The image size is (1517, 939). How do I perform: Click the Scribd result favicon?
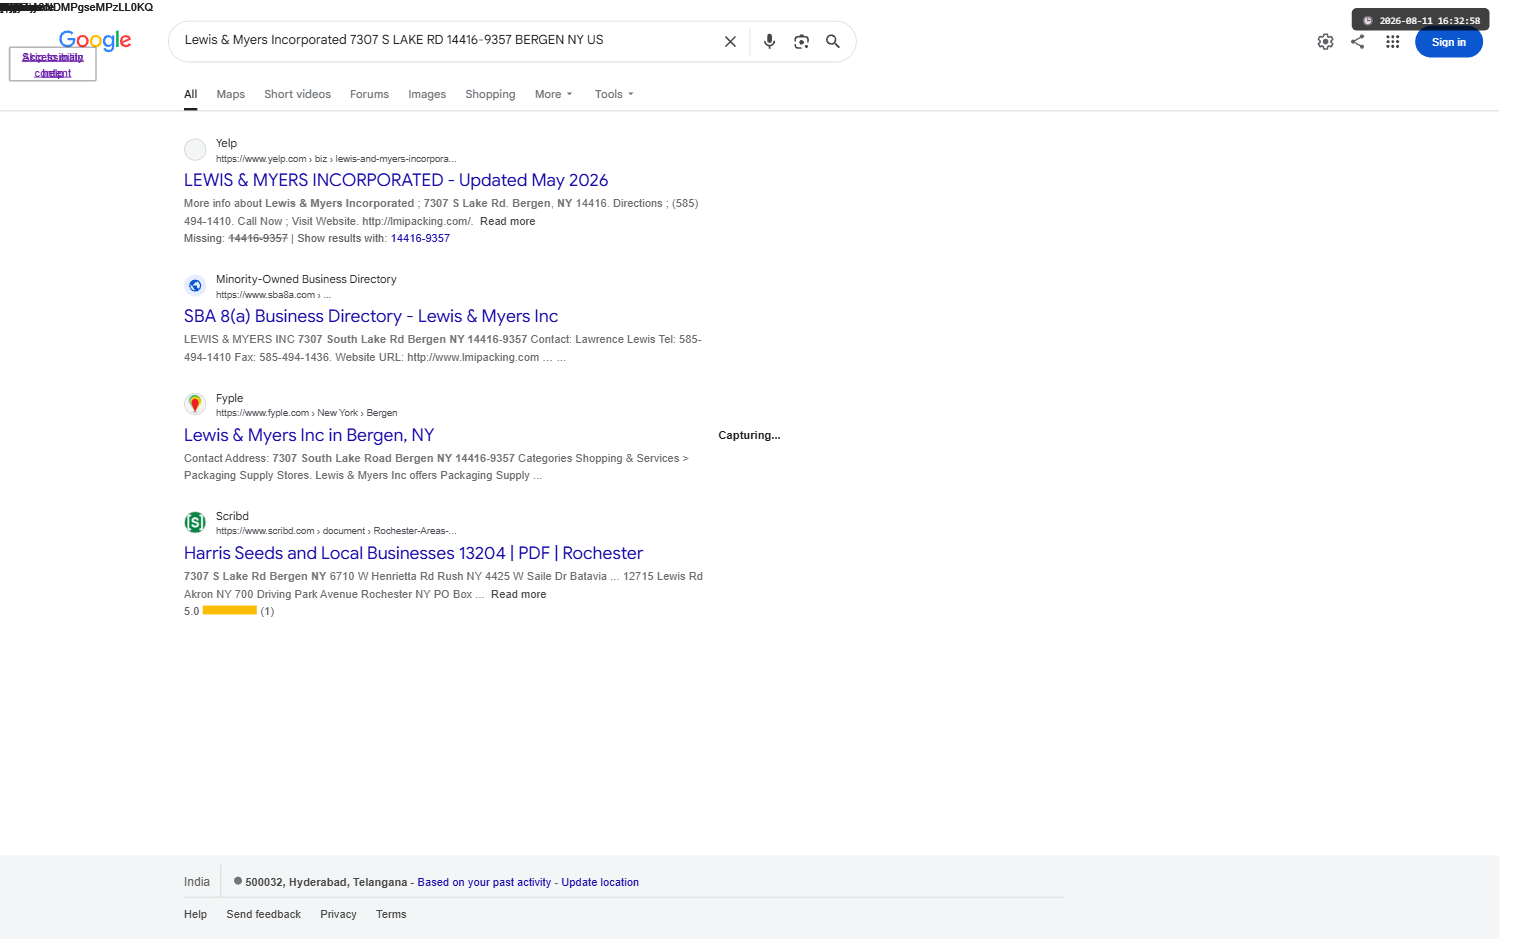click(x=195, y=522)
